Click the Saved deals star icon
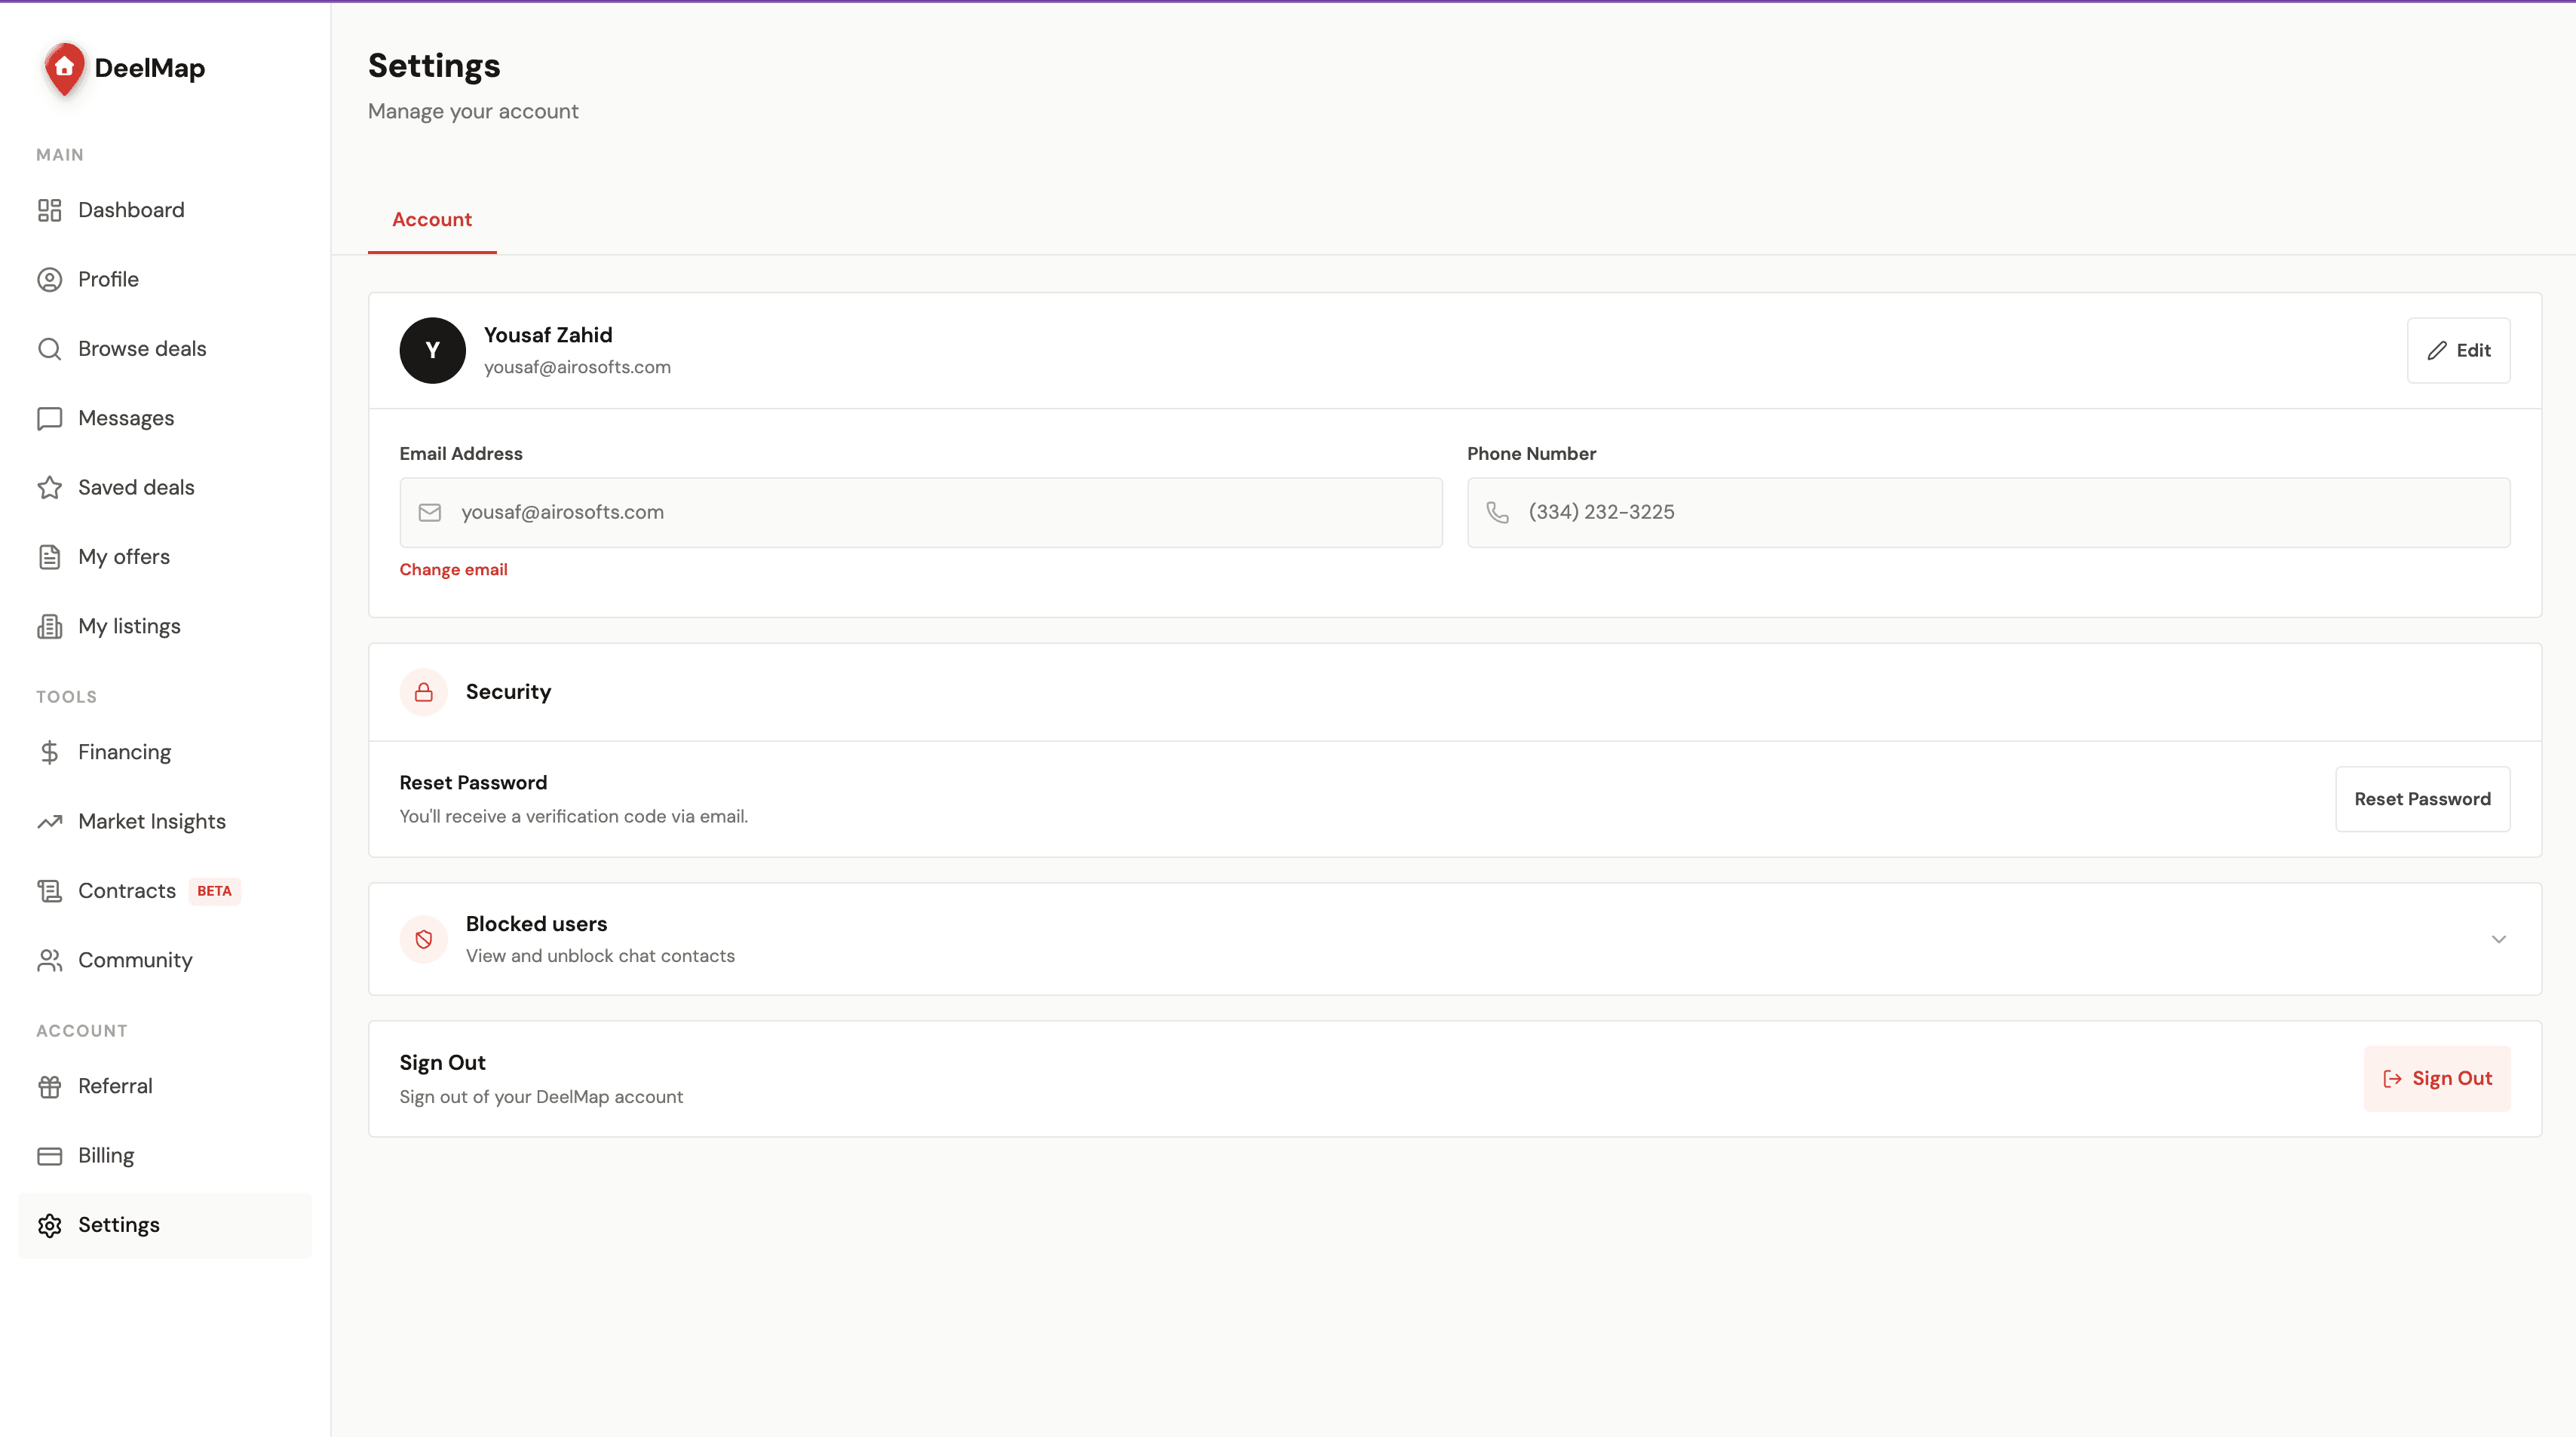Viewport: 2576px width, 1437px height. click(50, 487)
